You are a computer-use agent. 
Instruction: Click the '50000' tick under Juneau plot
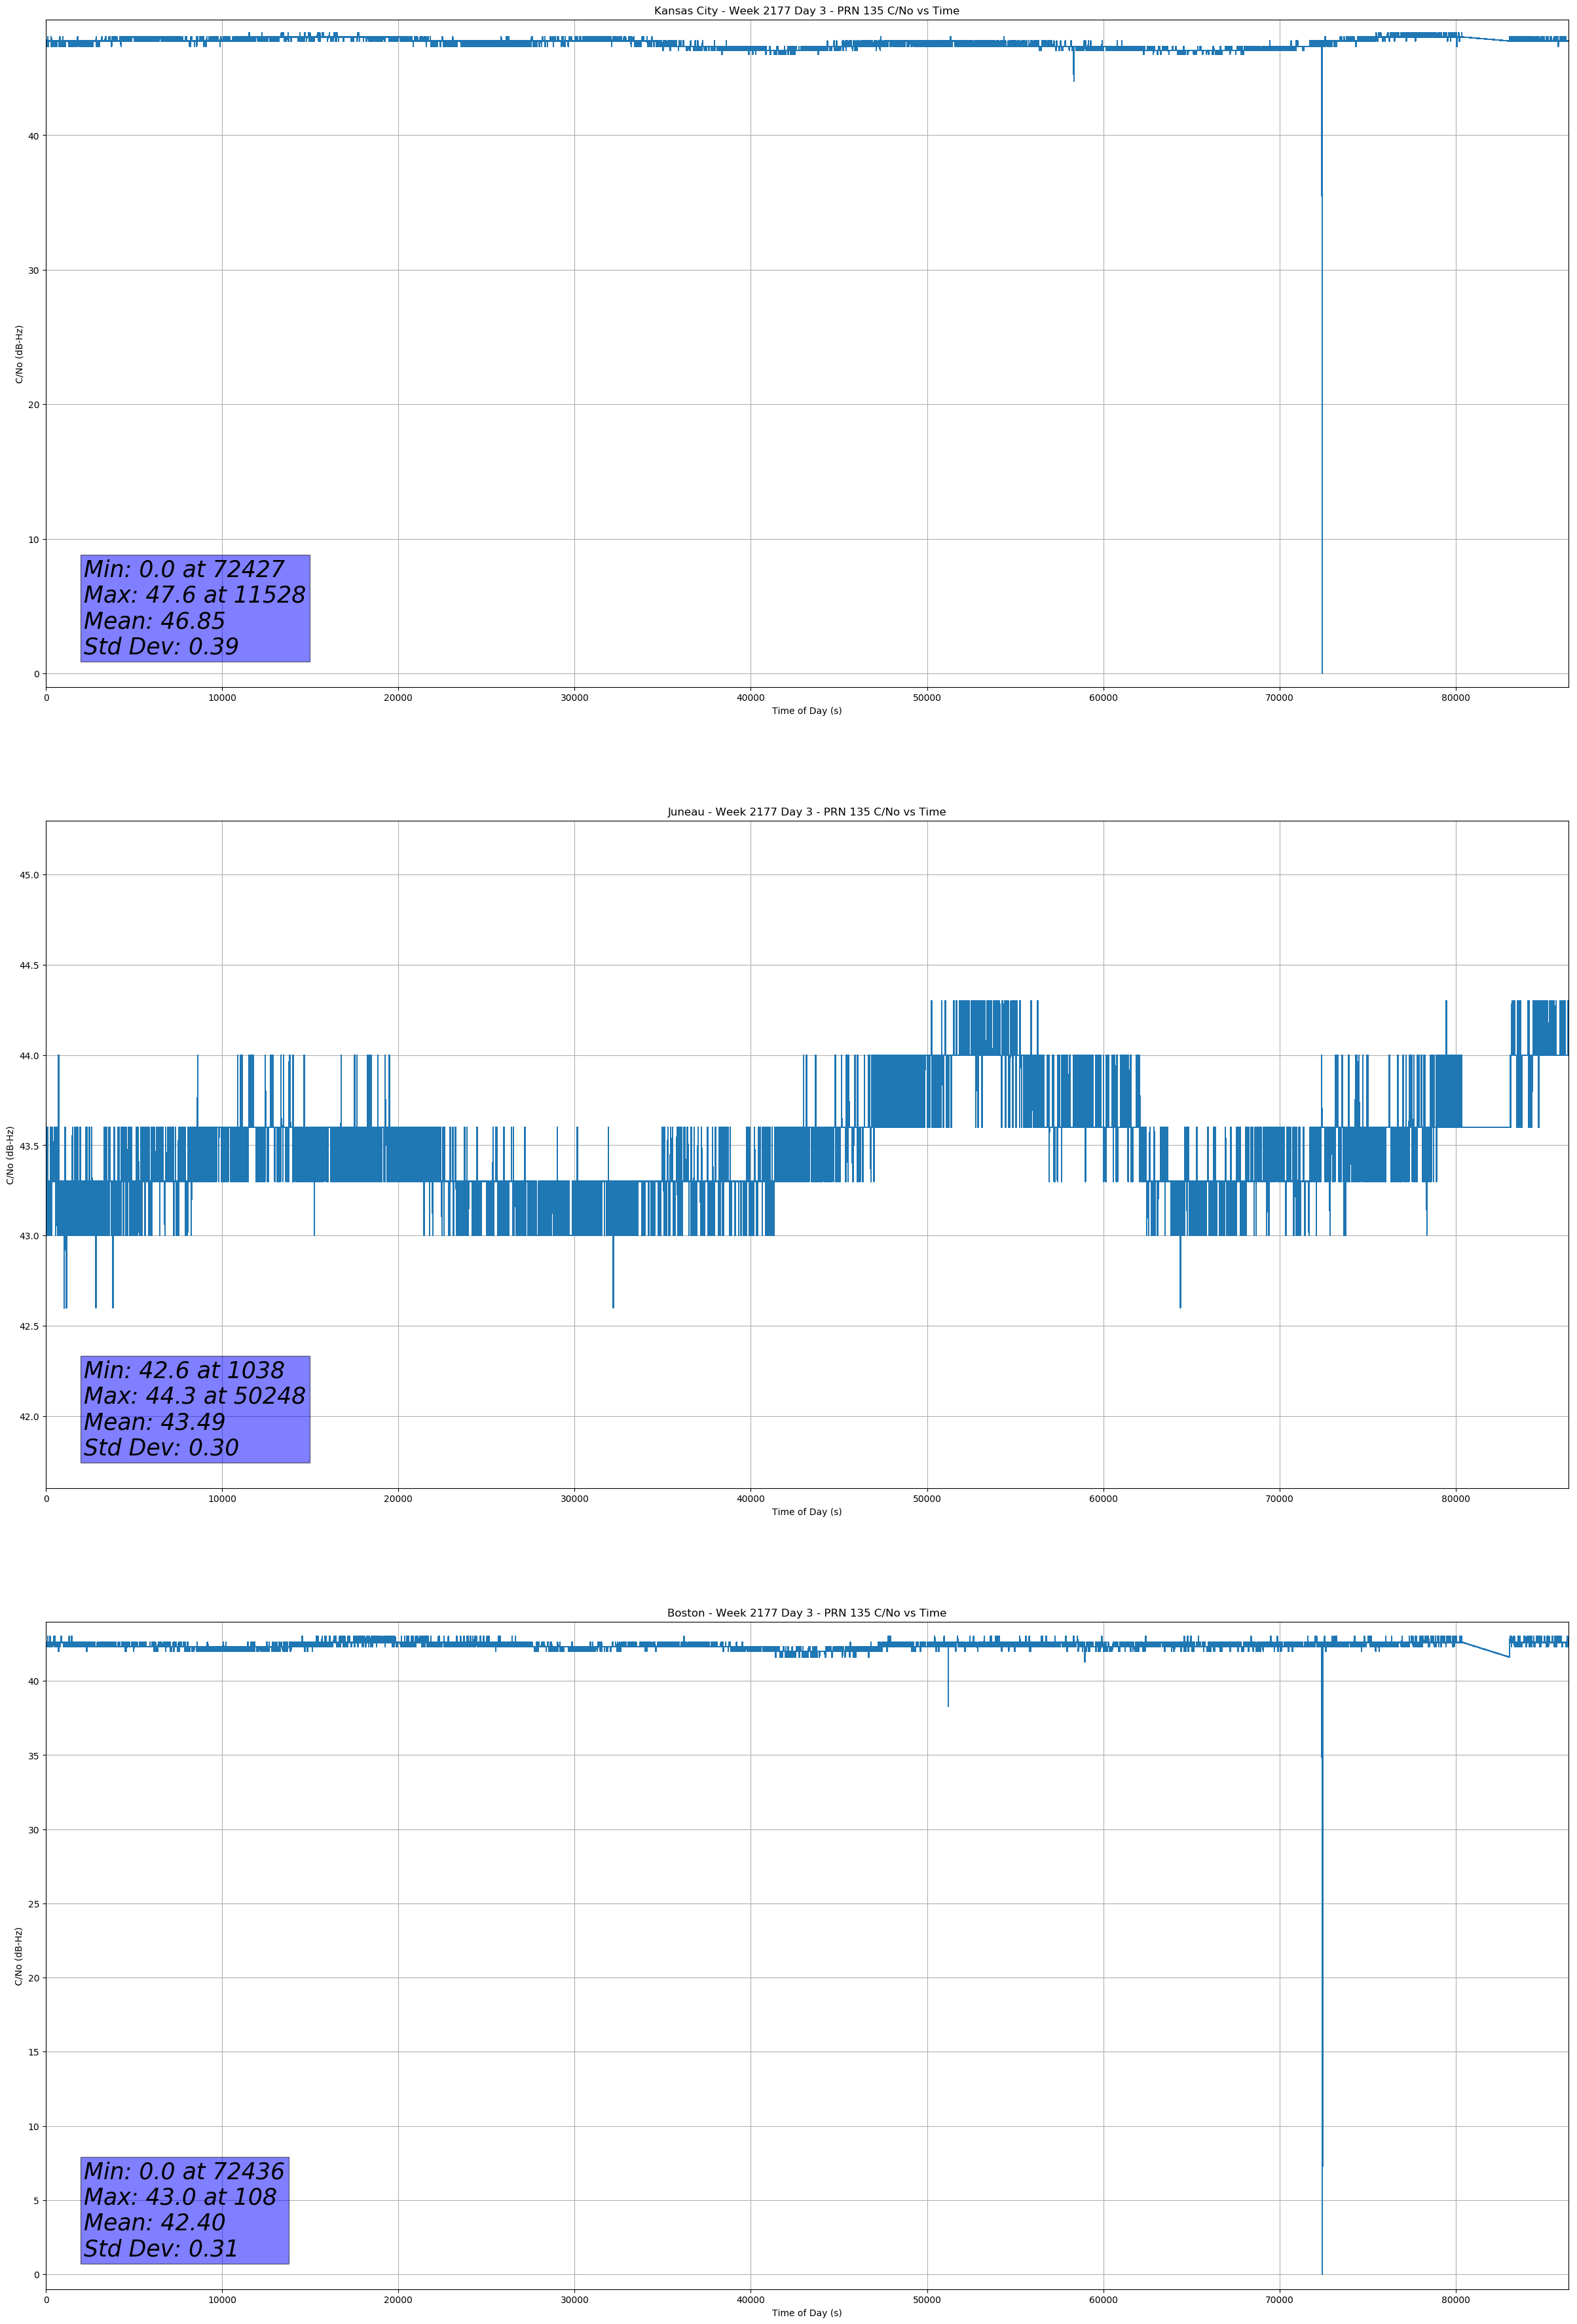(927, 1499)
